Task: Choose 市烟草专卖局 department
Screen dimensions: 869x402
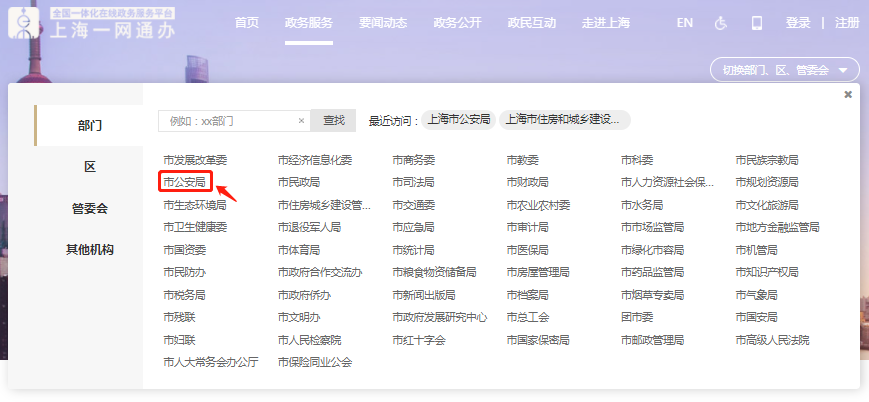Action: click(x=652, y=295)
